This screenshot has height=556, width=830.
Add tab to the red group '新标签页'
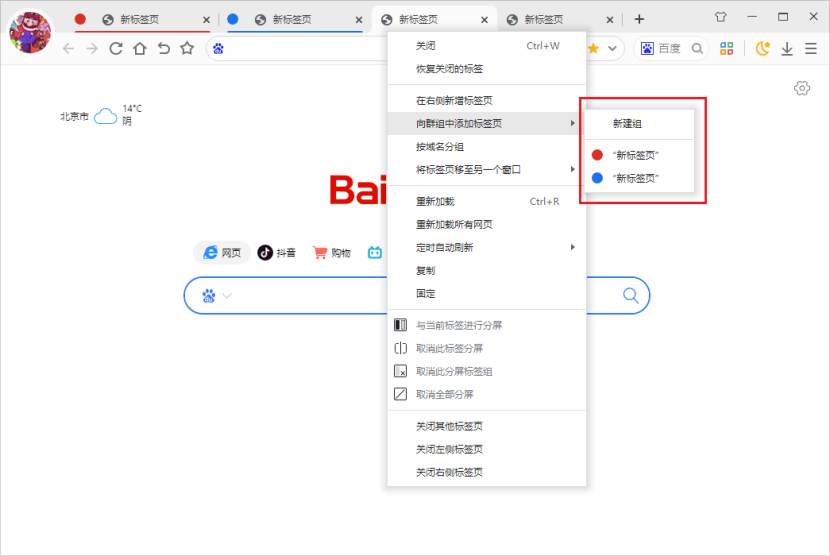click(x=635, y=155)
